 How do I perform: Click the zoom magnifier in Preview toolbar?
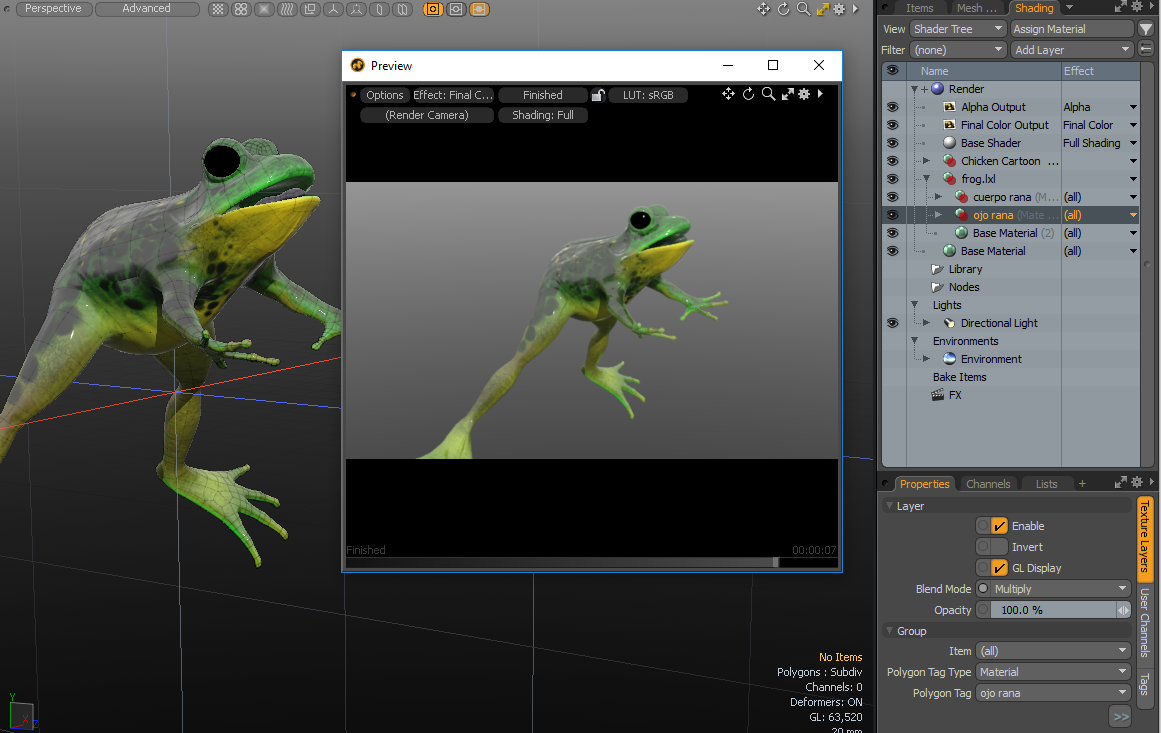(768, 94)
